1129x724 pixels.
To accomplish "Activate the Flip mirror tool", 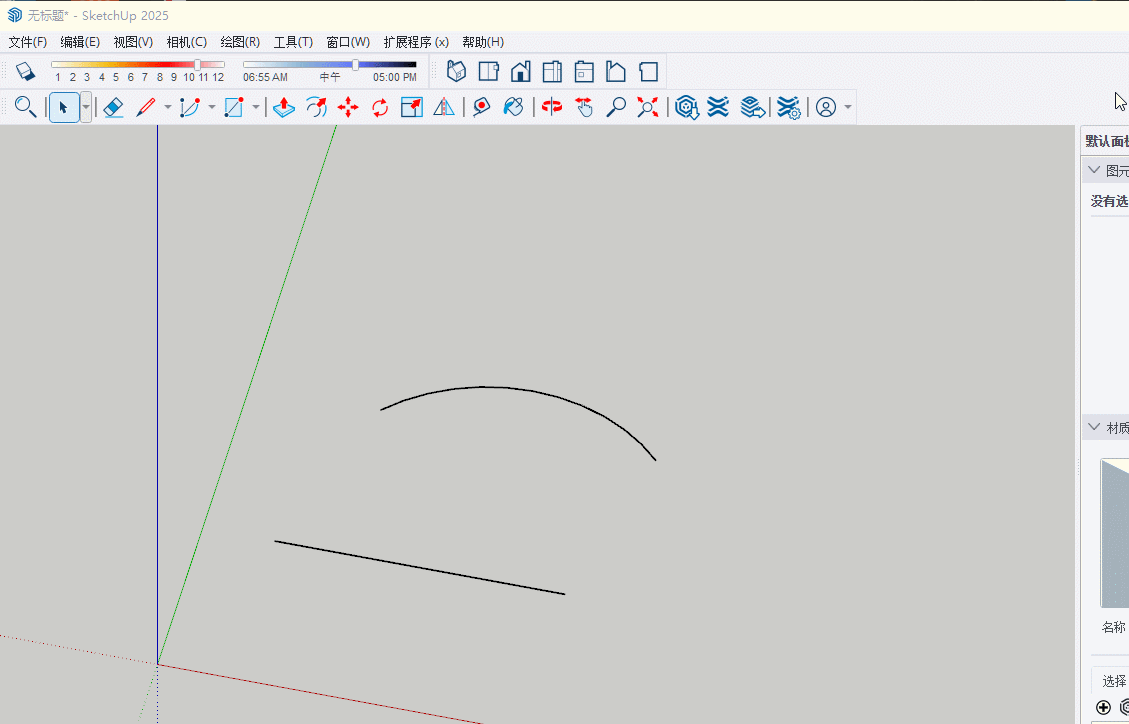I will coord(444,107).
